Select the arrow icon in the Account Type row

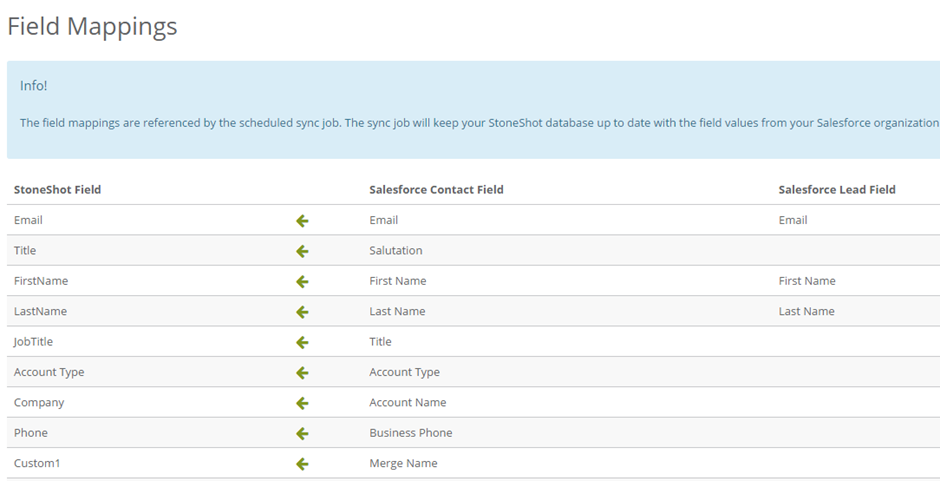[302, 373]
